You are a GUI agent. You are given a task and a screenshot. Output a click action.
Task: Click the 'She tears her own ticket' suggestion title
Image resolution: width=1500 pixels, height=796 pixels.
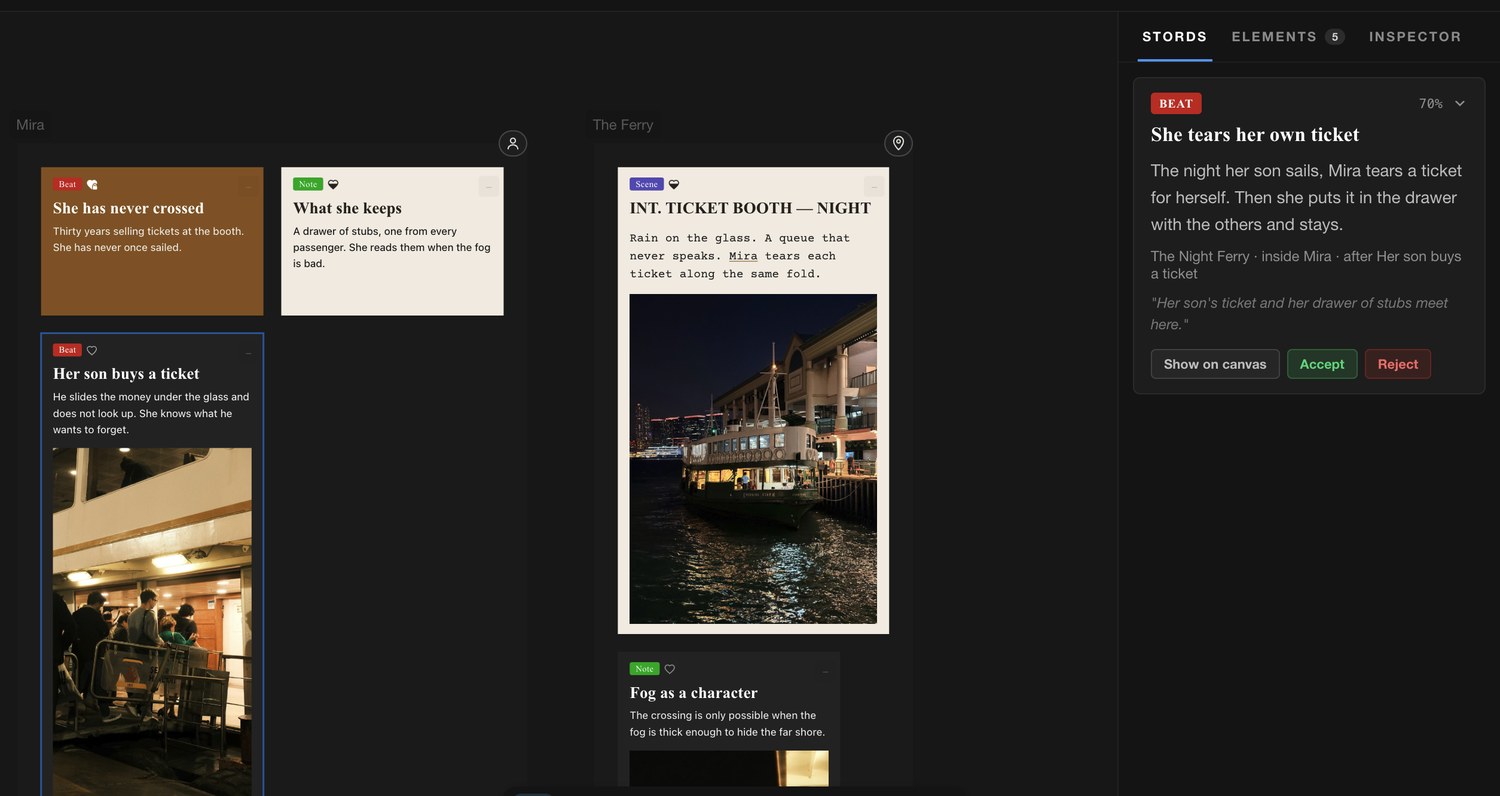(x=1255, y=135)
